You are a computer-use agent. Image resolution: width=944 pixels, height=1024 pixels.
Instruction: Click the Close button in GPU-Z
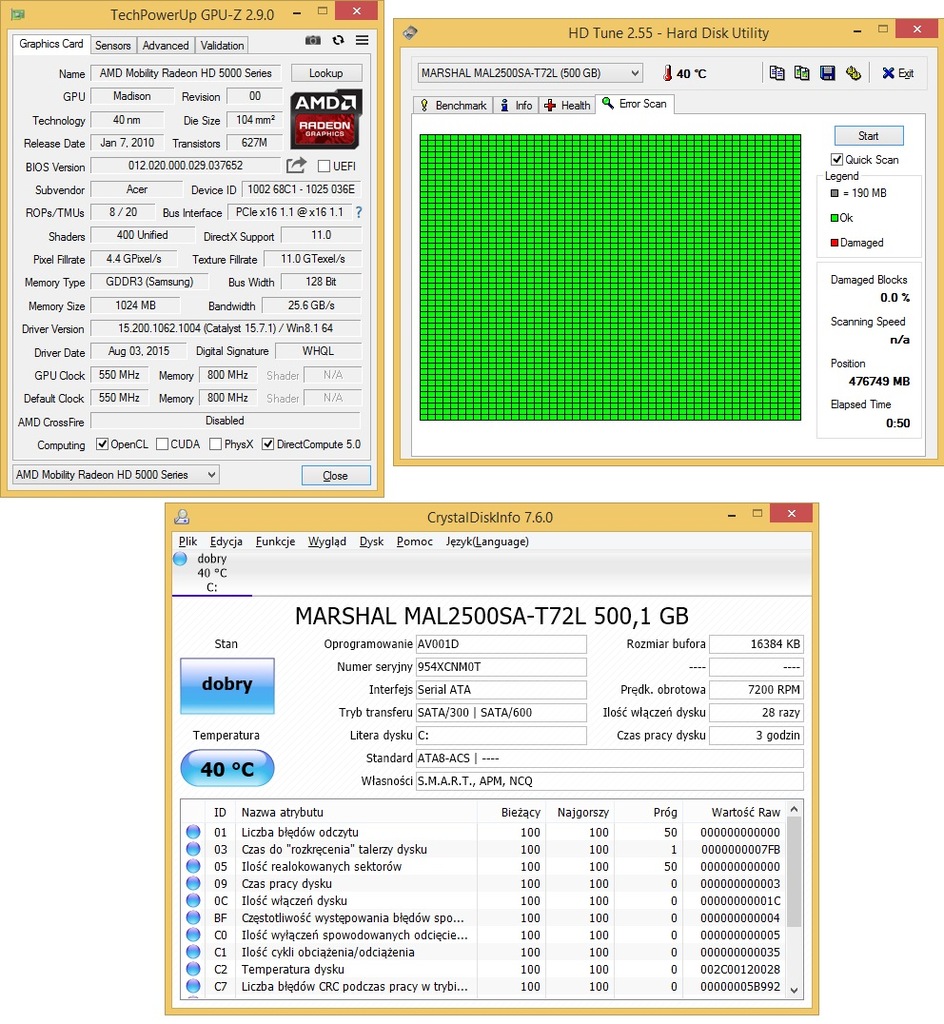(x=336, y=475)
